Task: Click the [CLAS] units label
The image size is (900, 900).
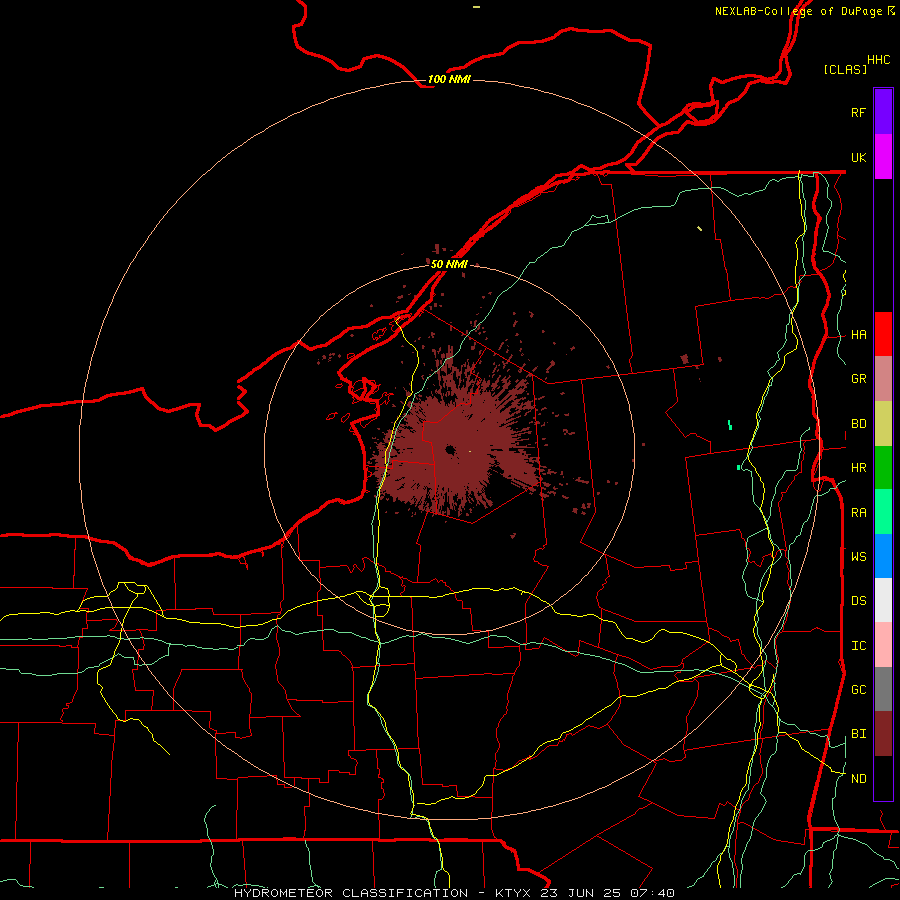Action: click(845, 69)
